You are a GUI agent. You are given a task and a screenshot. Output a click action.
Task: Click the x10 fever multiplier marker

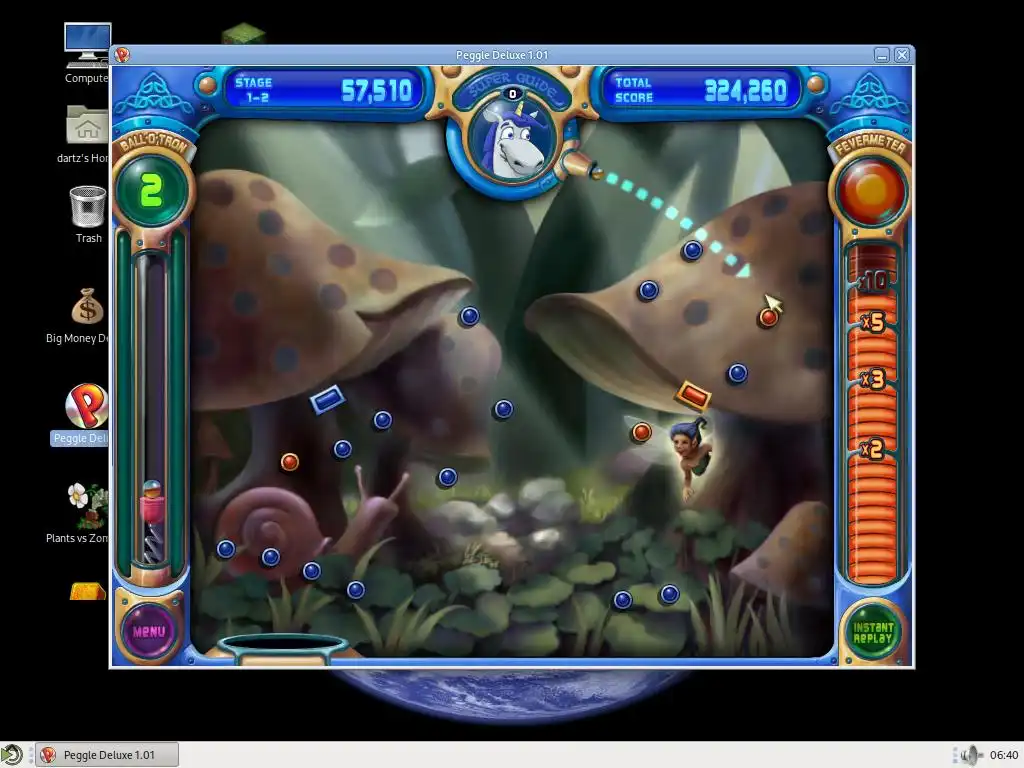(872, 281)
